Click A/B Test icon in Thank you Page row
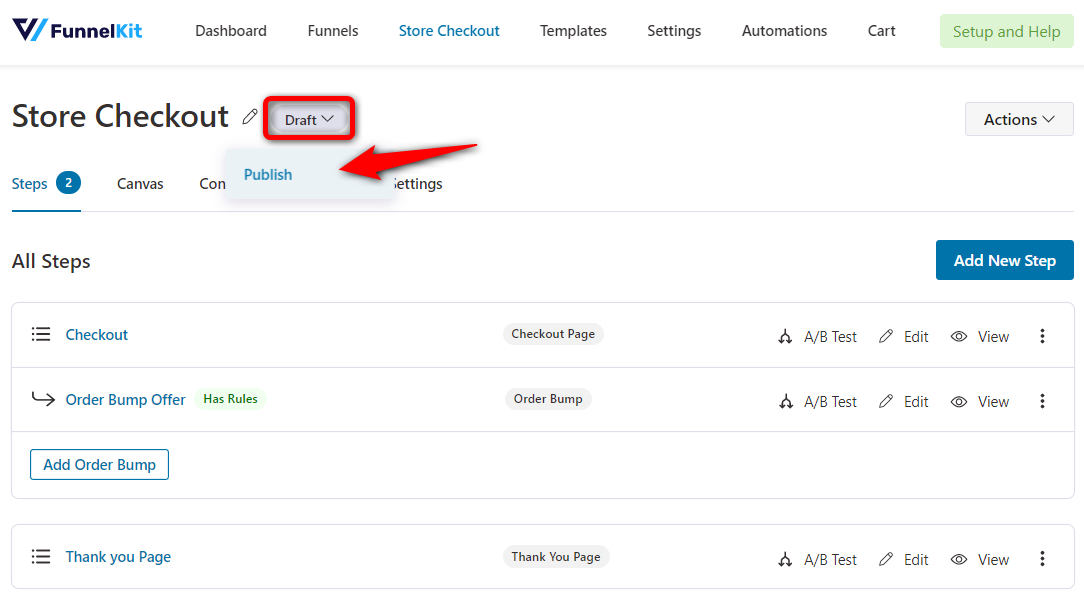1084x599 pixels. click(785, 560)
